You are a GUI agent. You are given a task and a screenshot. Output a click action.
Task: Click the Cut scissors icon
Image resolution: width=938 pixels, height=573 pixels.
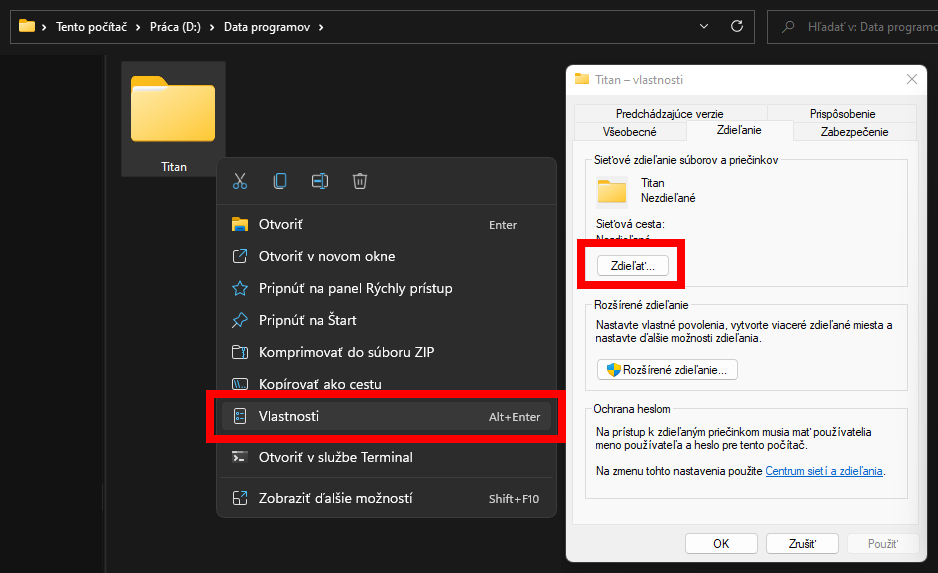tap(240, 181)
